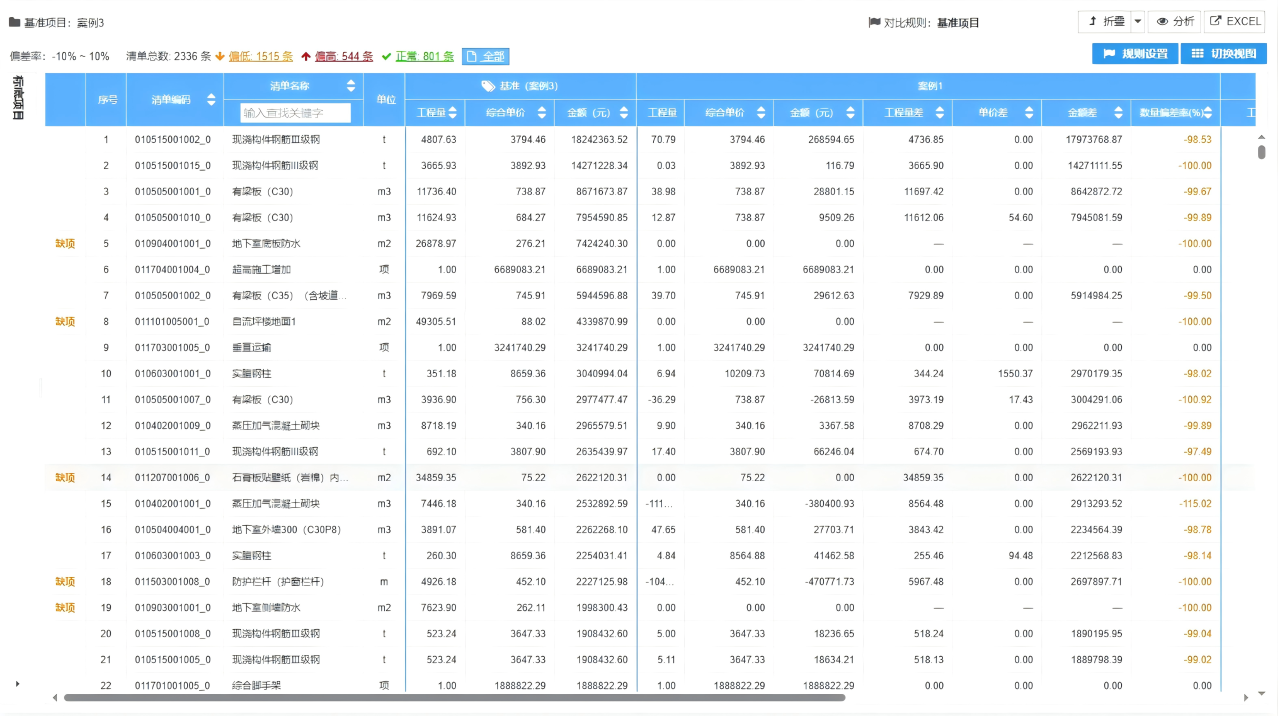Image resolution: width=1280 pixels, height=716 pixels.
Task: Click the green checkmark by 正常
Action: click(x=386, y=57)
